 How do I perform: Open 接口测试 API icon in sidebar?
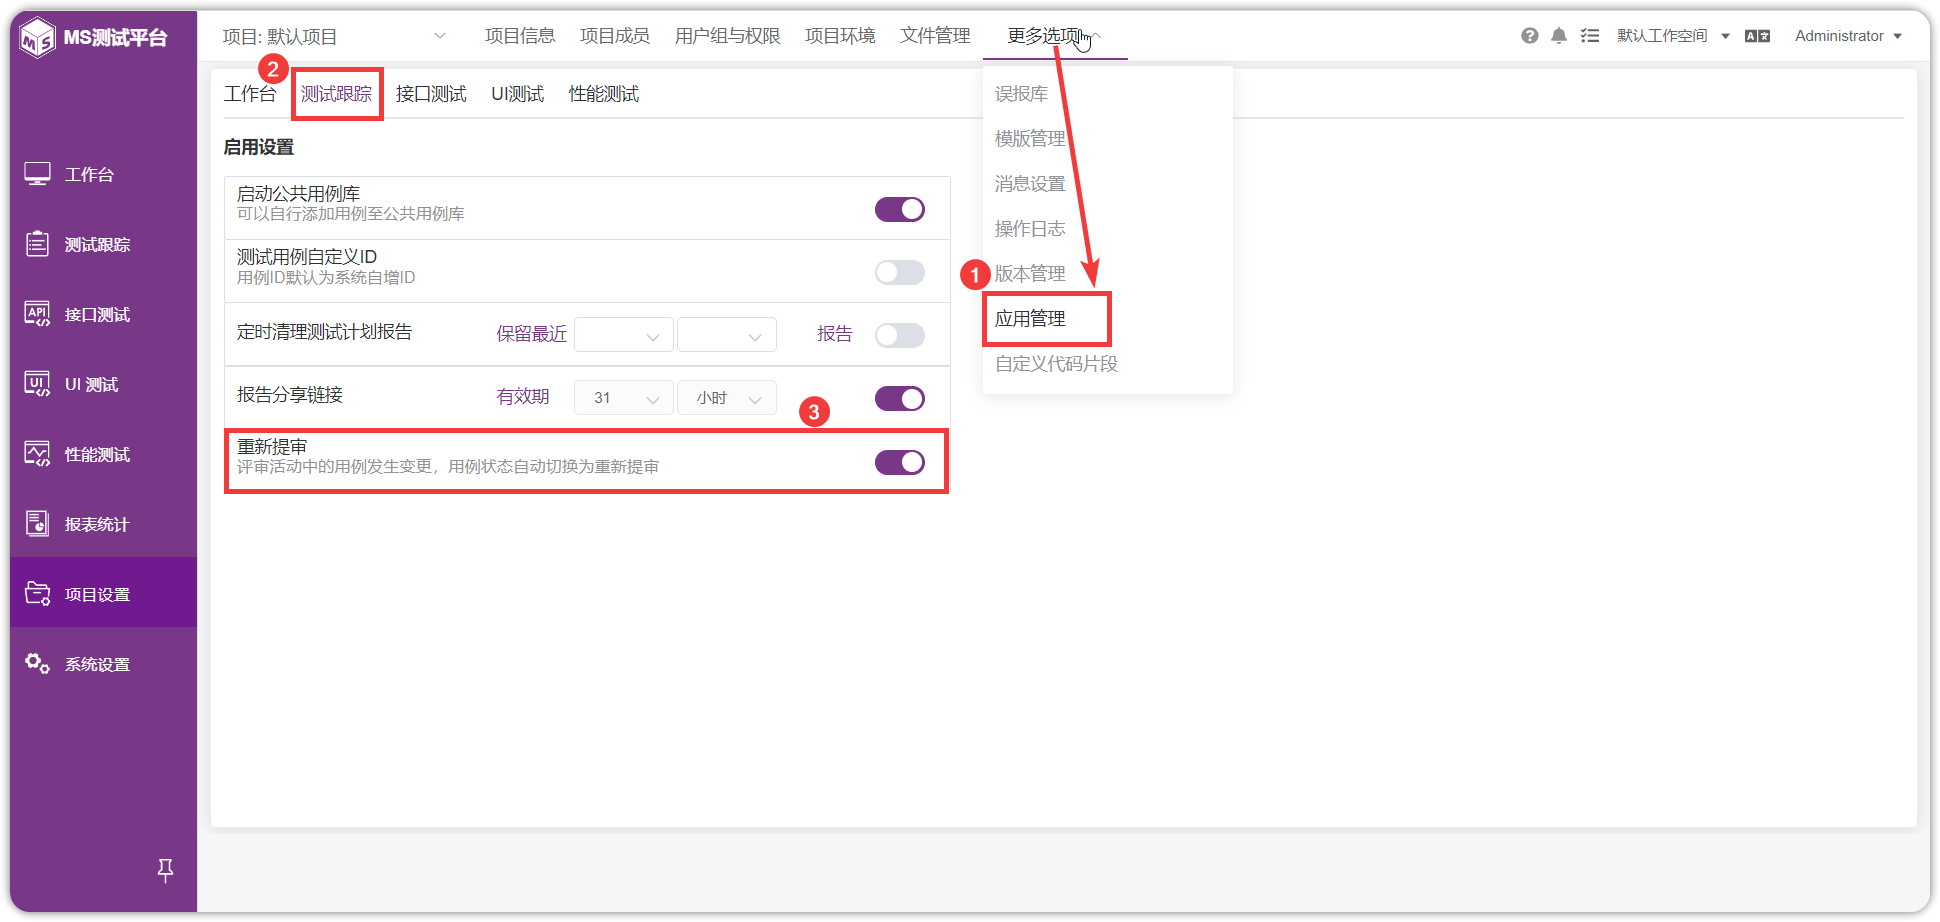click(37, 314)
